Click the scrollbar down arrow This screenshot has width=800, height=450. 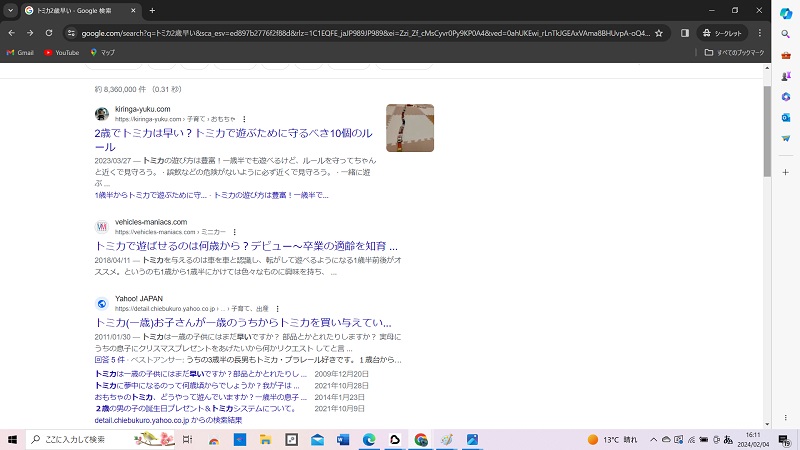coord(767,424)
